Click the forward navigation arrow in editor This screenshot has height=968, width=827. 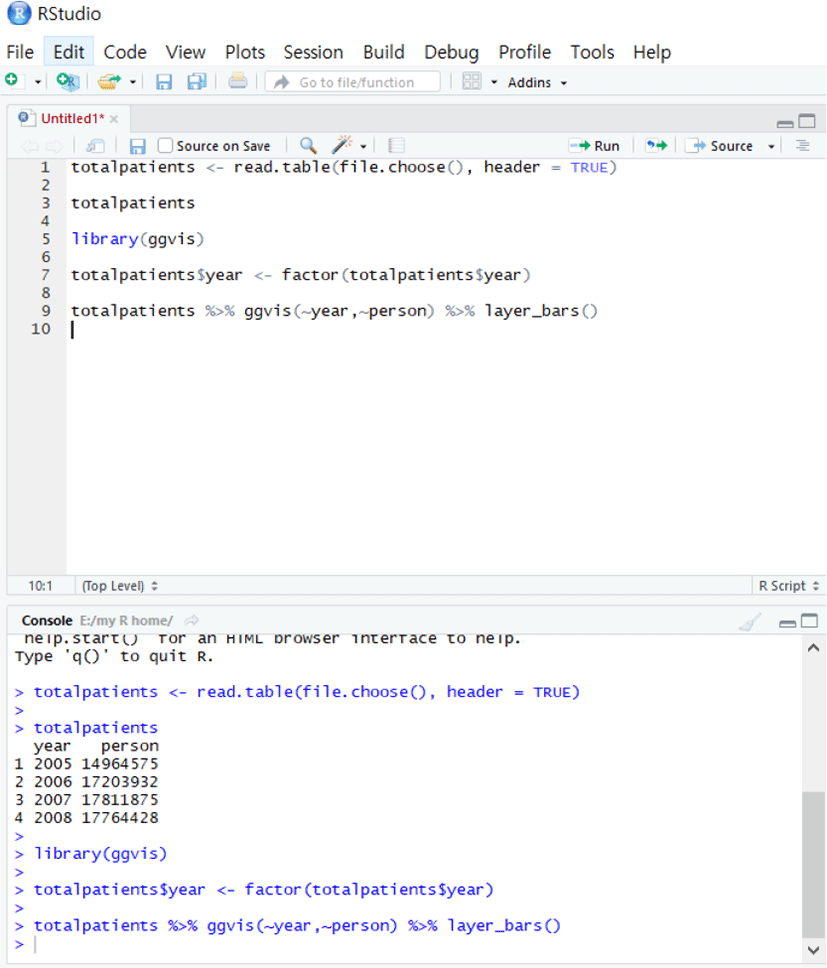54,146
